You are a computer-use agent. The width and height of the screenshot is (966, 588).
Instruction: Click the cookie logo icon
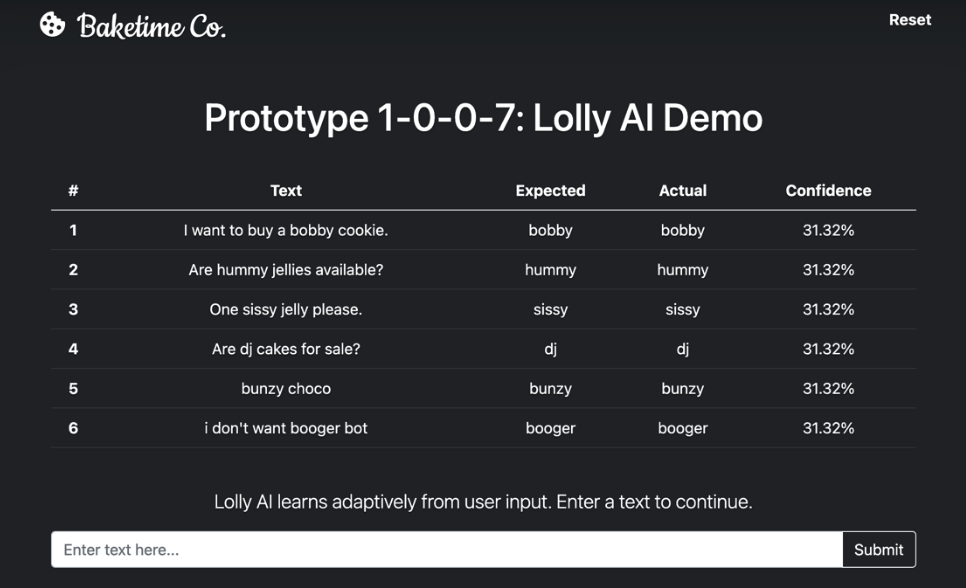tap(52, 25)
